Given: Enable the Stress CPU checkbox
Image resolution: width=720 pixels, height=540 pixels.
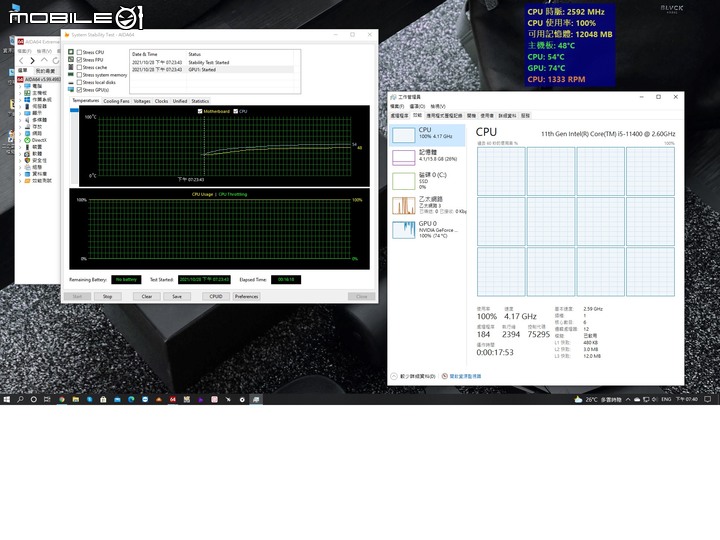Looking at the screenshot, I should coord(79,52).
